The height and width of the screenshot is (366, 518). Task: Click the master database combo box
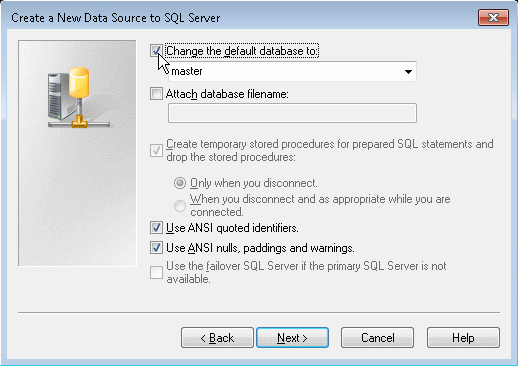pyautogui.click(x=292, y=71)
